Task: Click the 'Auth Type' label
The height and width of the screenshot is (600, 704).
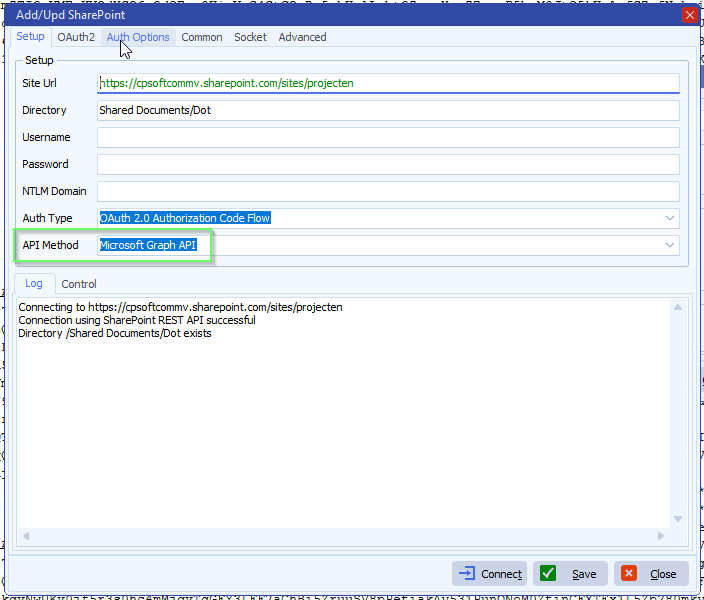Action: click(47, 218)
